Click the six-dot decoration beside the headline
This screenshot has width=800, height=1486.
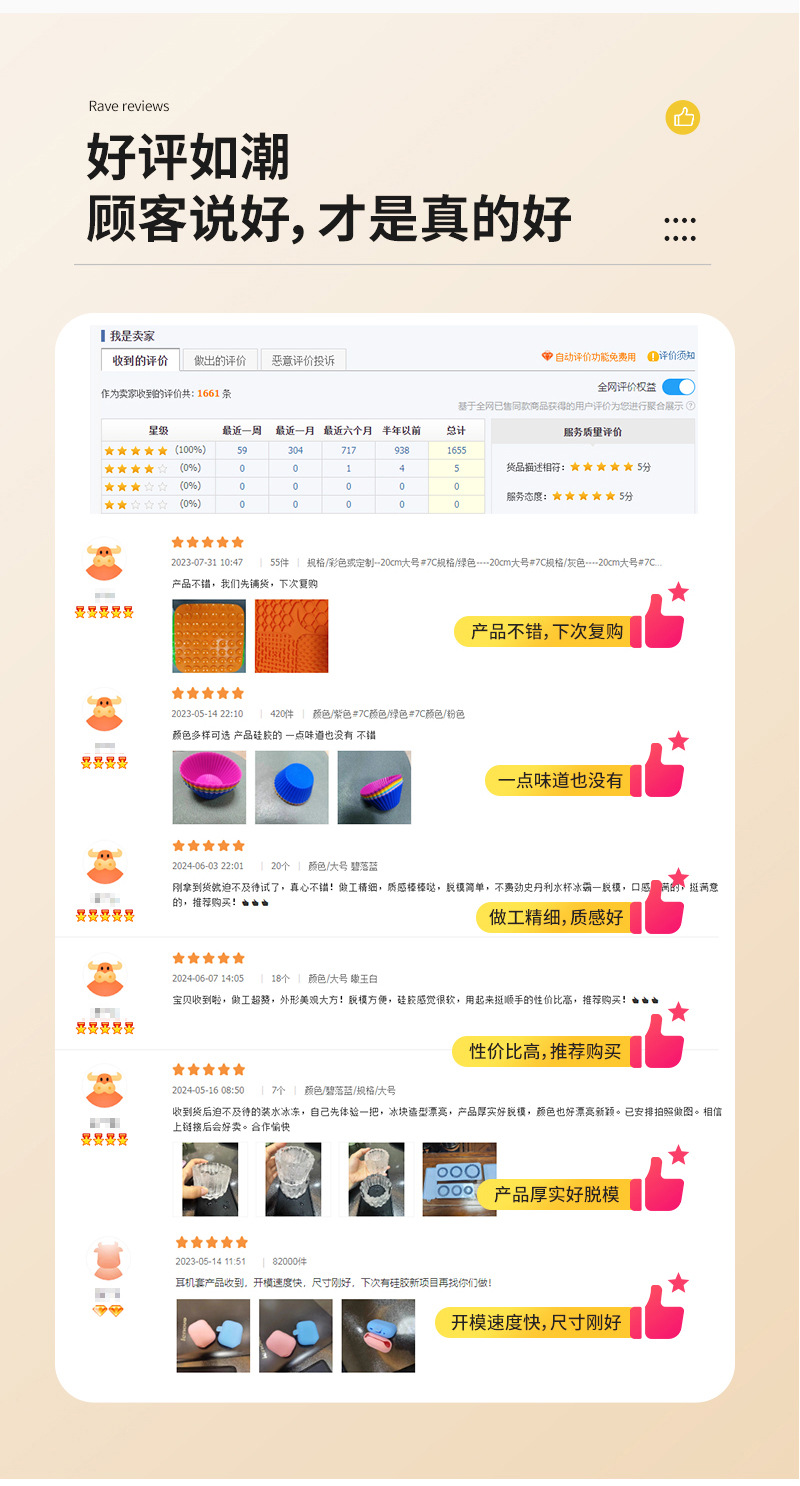pos(680,230)
